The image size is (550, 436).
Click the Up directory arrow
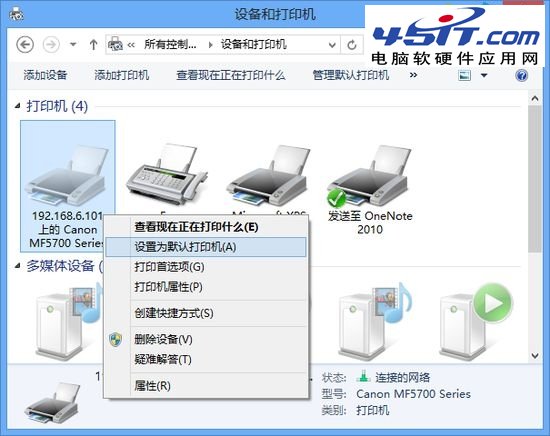tap(93, 45)
